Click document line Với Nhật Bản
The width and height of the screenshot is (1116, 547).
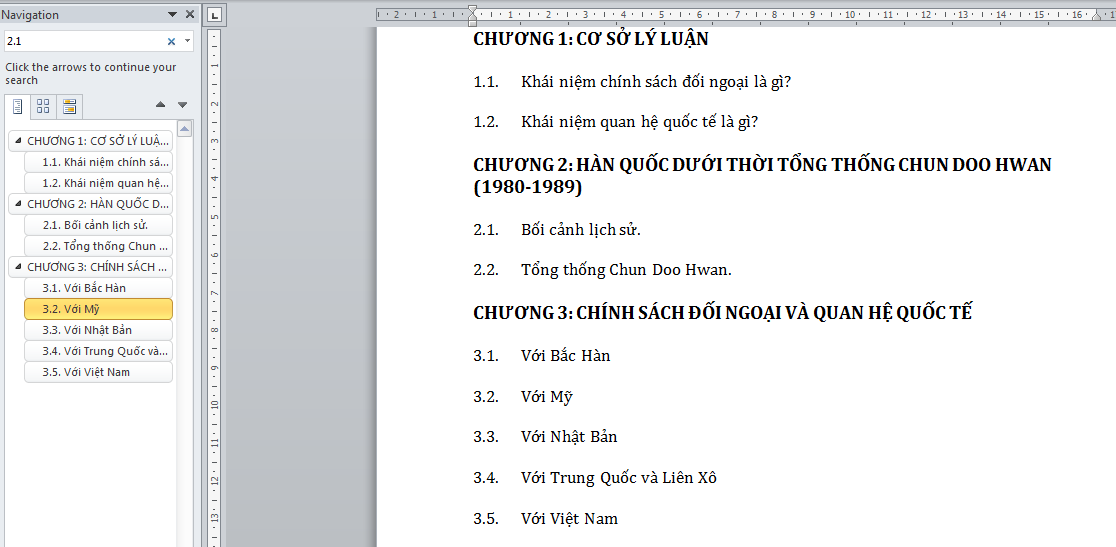(569, 437)
